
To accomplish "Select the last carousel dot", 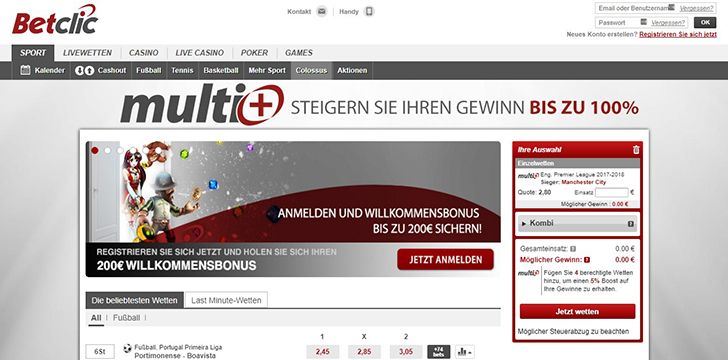I will [158, 151].
